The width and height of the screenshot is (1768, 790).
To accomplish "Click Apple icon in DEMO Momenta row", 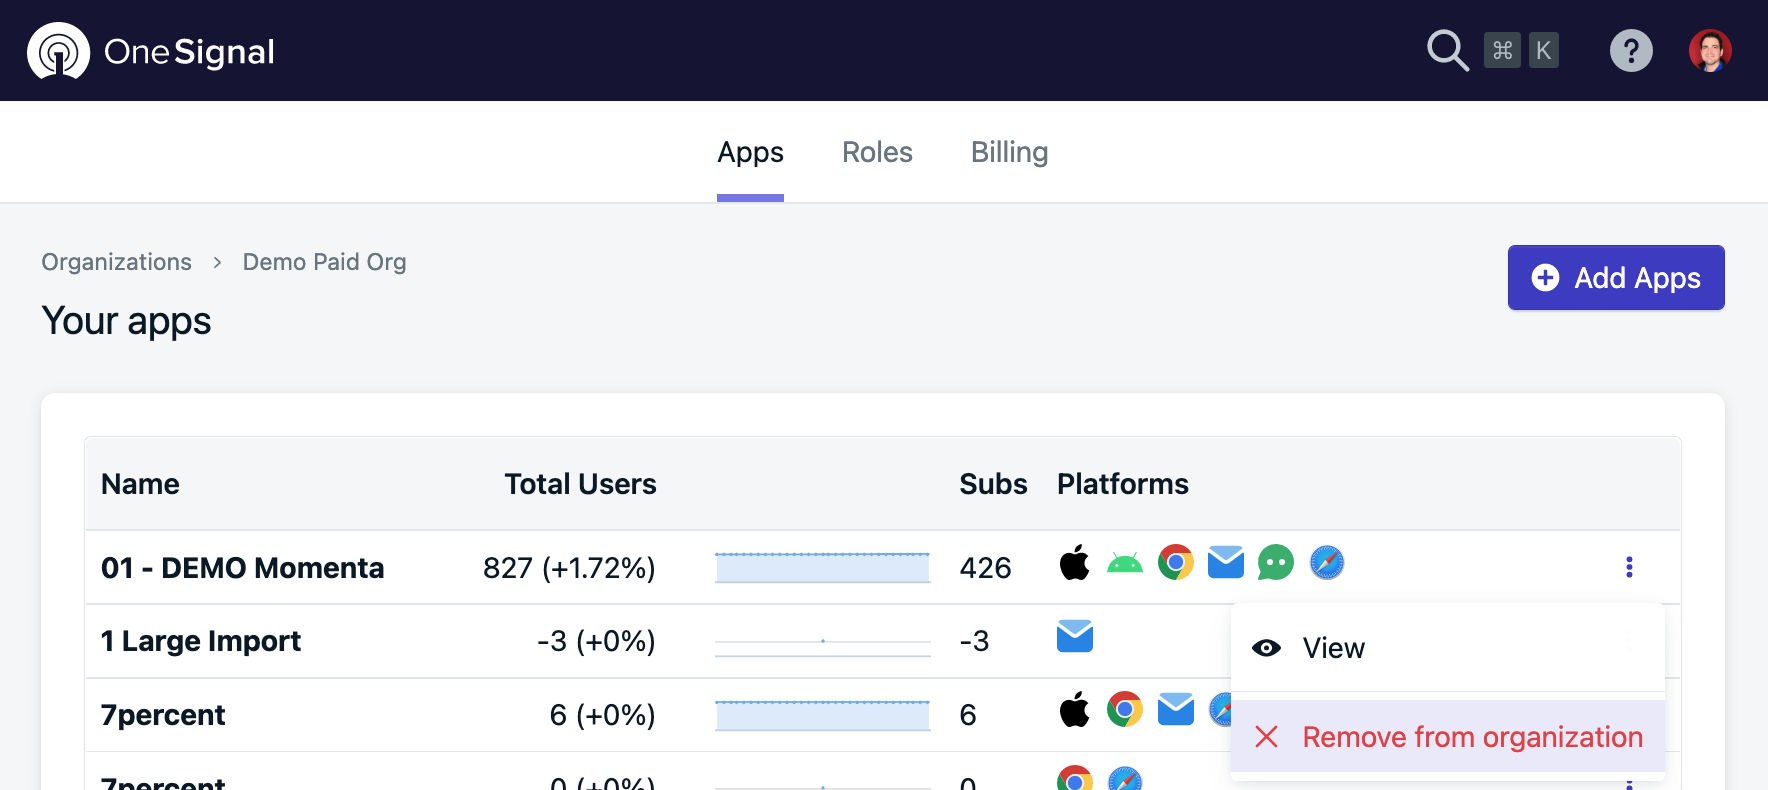I will [x=1075, y=563].
